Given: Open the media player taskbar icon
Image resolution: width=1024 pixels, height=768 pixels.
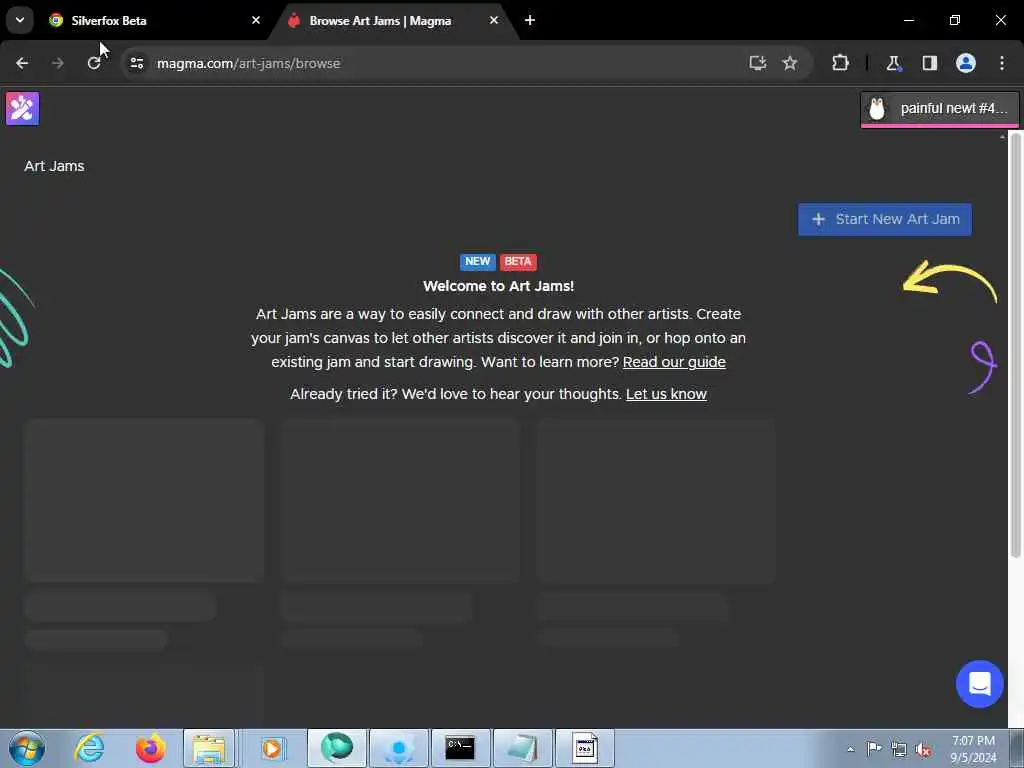Looking at the screenshot, I should (272, 748).
